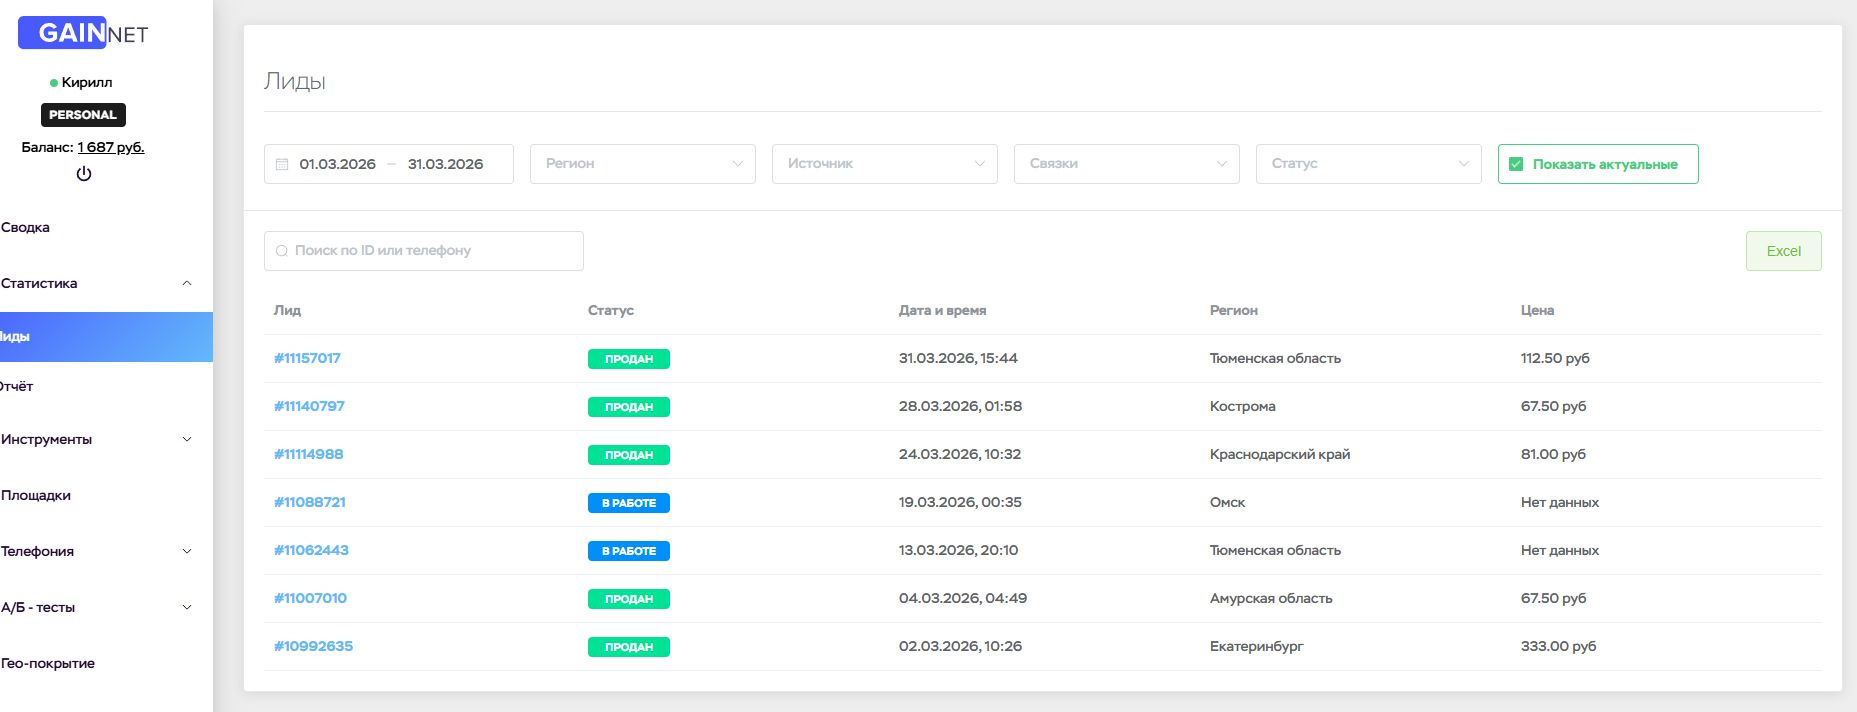Screen dimensions: 1857x712
Task: Click price 333.00 руб
Action: coord(1558,646)
